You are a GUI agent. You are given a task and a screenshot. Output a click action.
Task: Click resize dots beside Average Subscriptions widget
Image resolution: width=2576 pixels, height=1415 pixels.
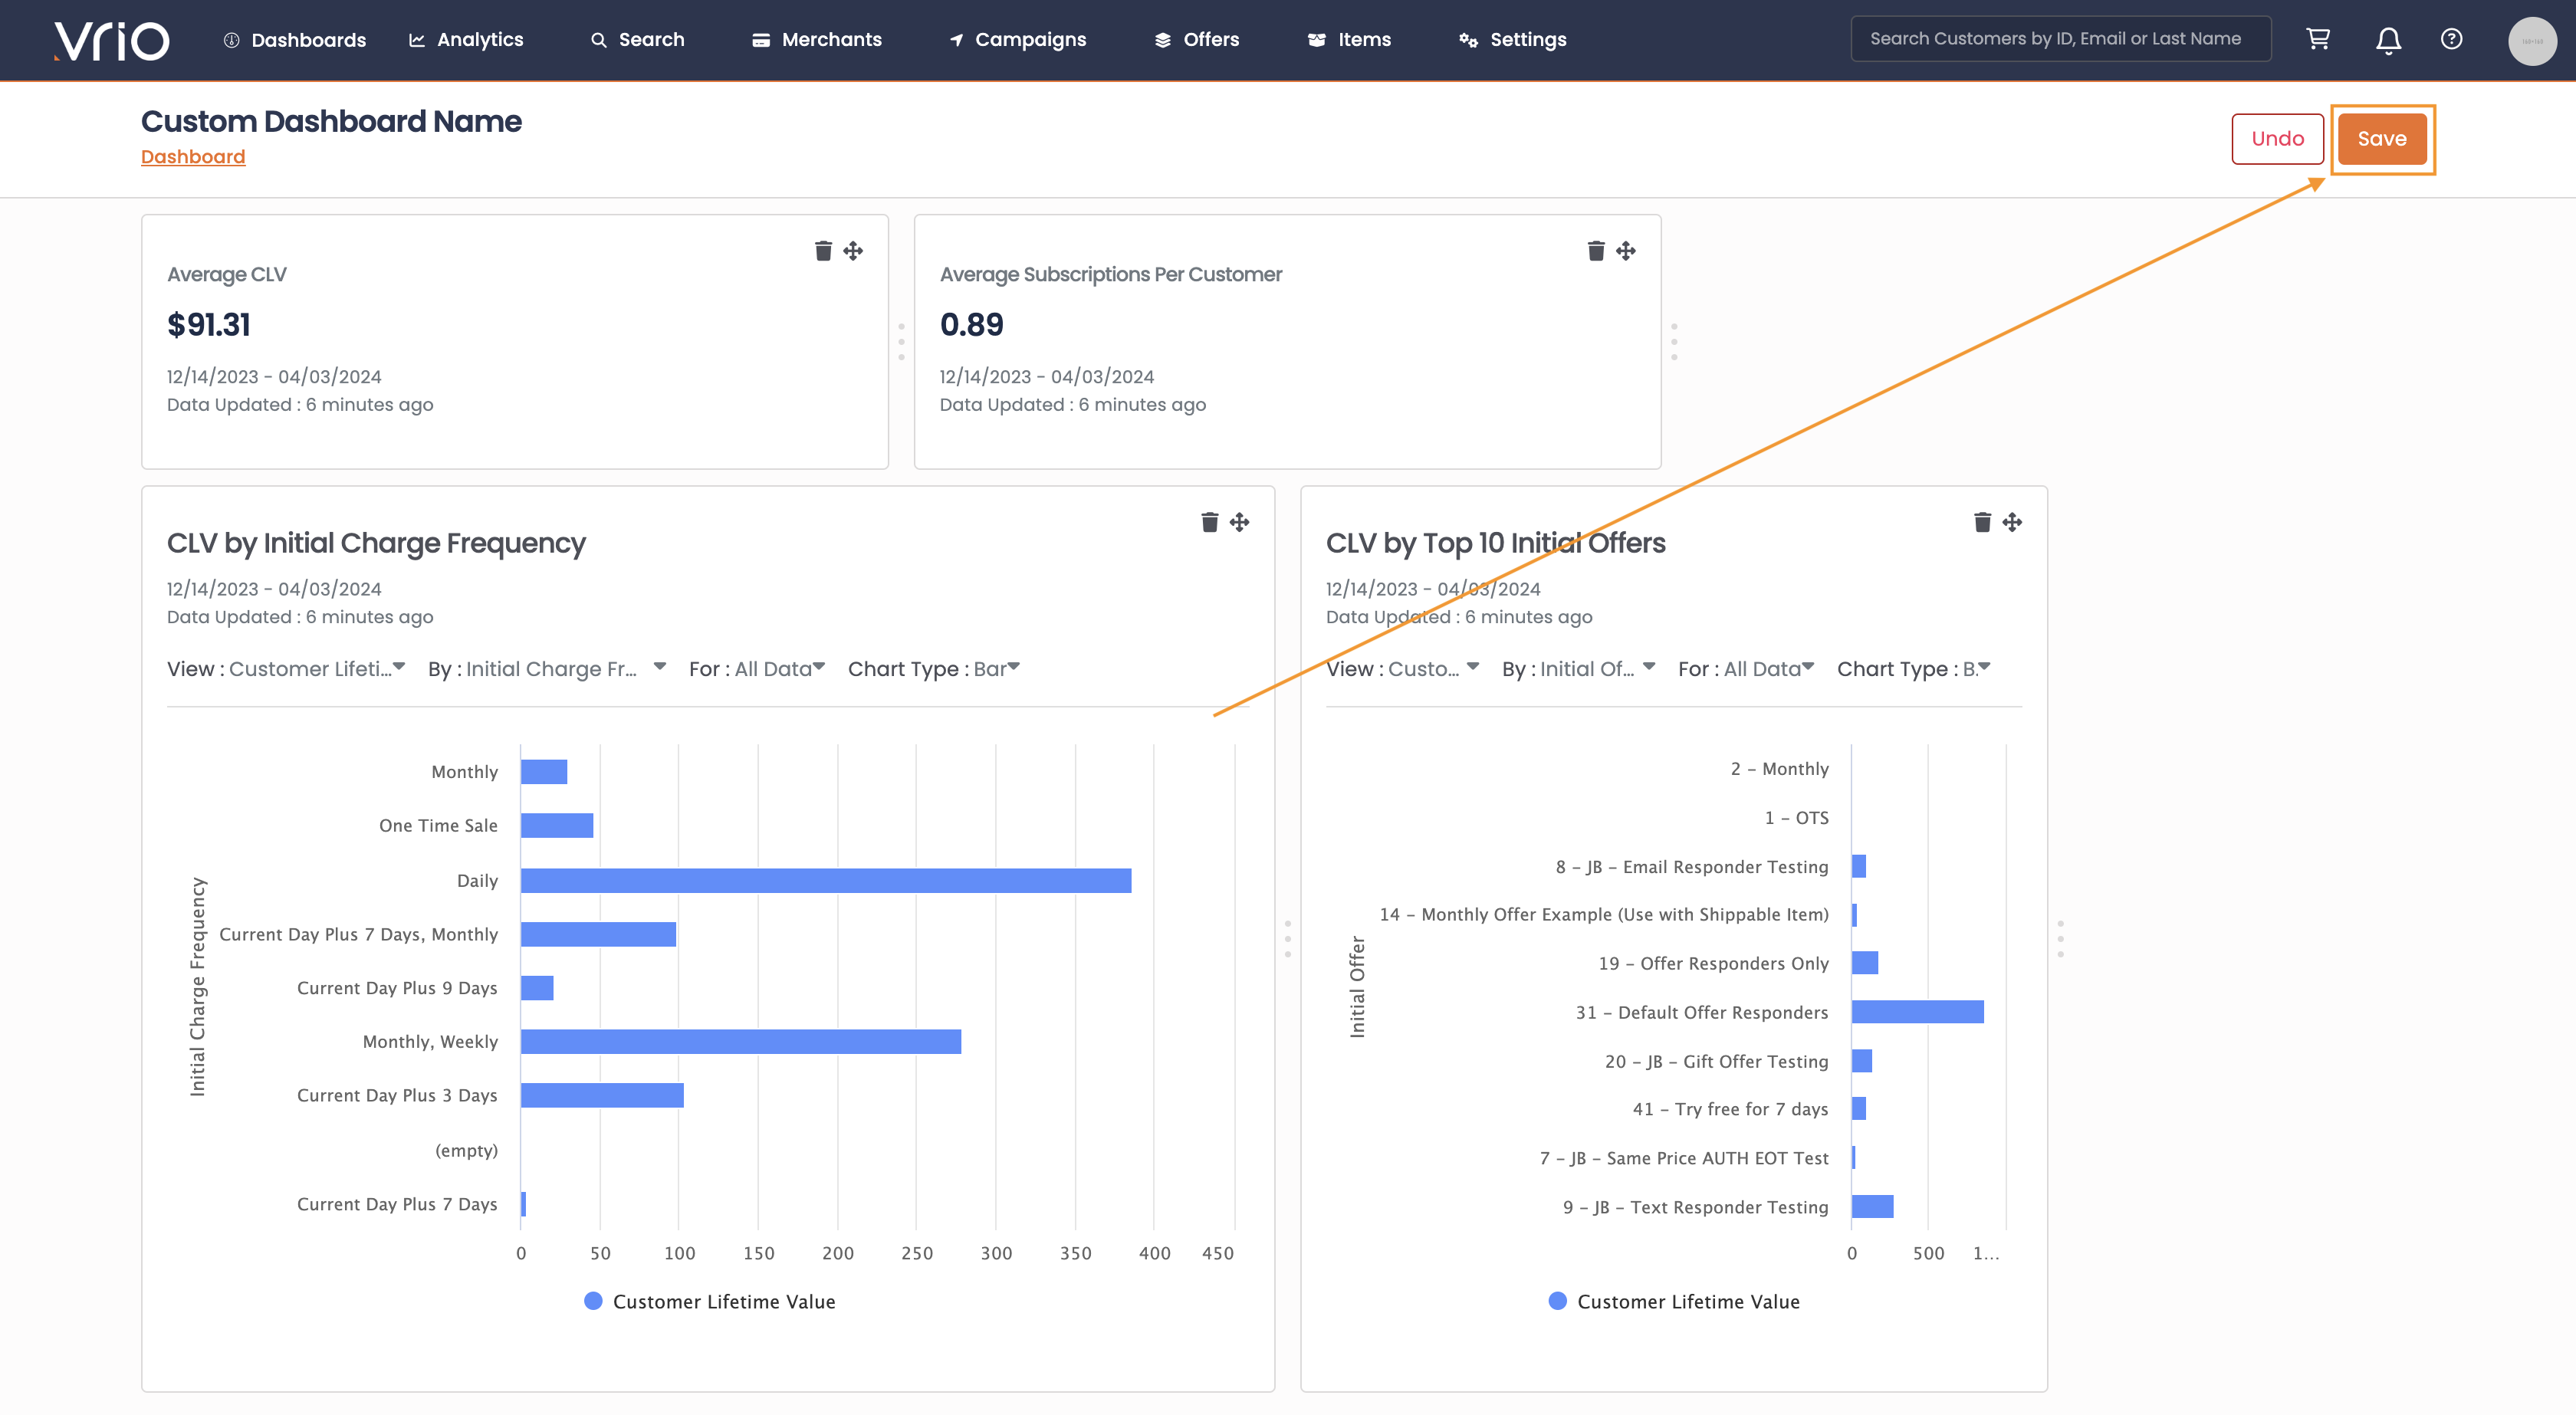1674,342
